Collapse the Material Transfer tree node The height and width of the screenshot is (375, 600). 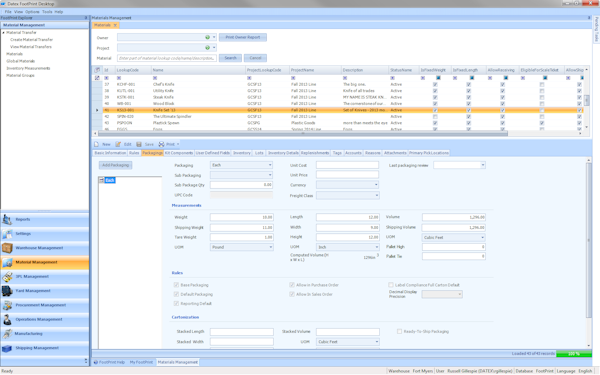click(x=4, y=33)
